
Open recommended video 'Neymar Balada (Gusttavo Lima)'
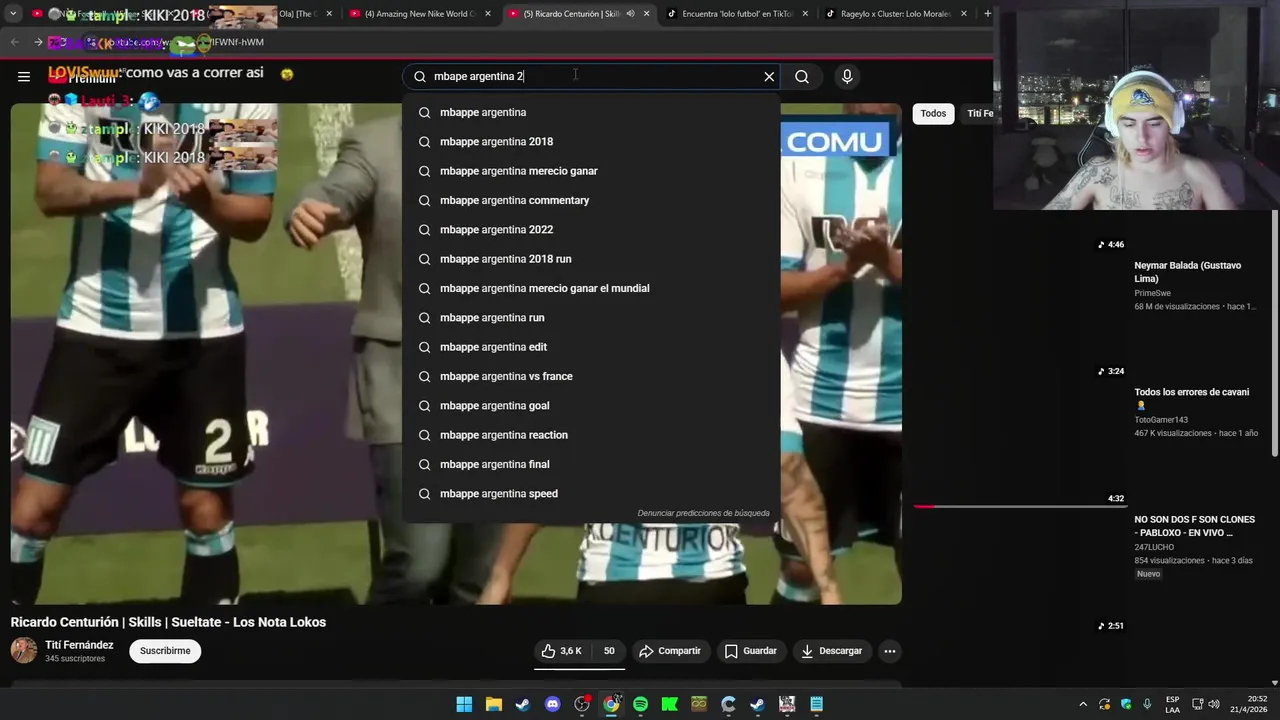pyautogui.click(x=1187, y=272)
